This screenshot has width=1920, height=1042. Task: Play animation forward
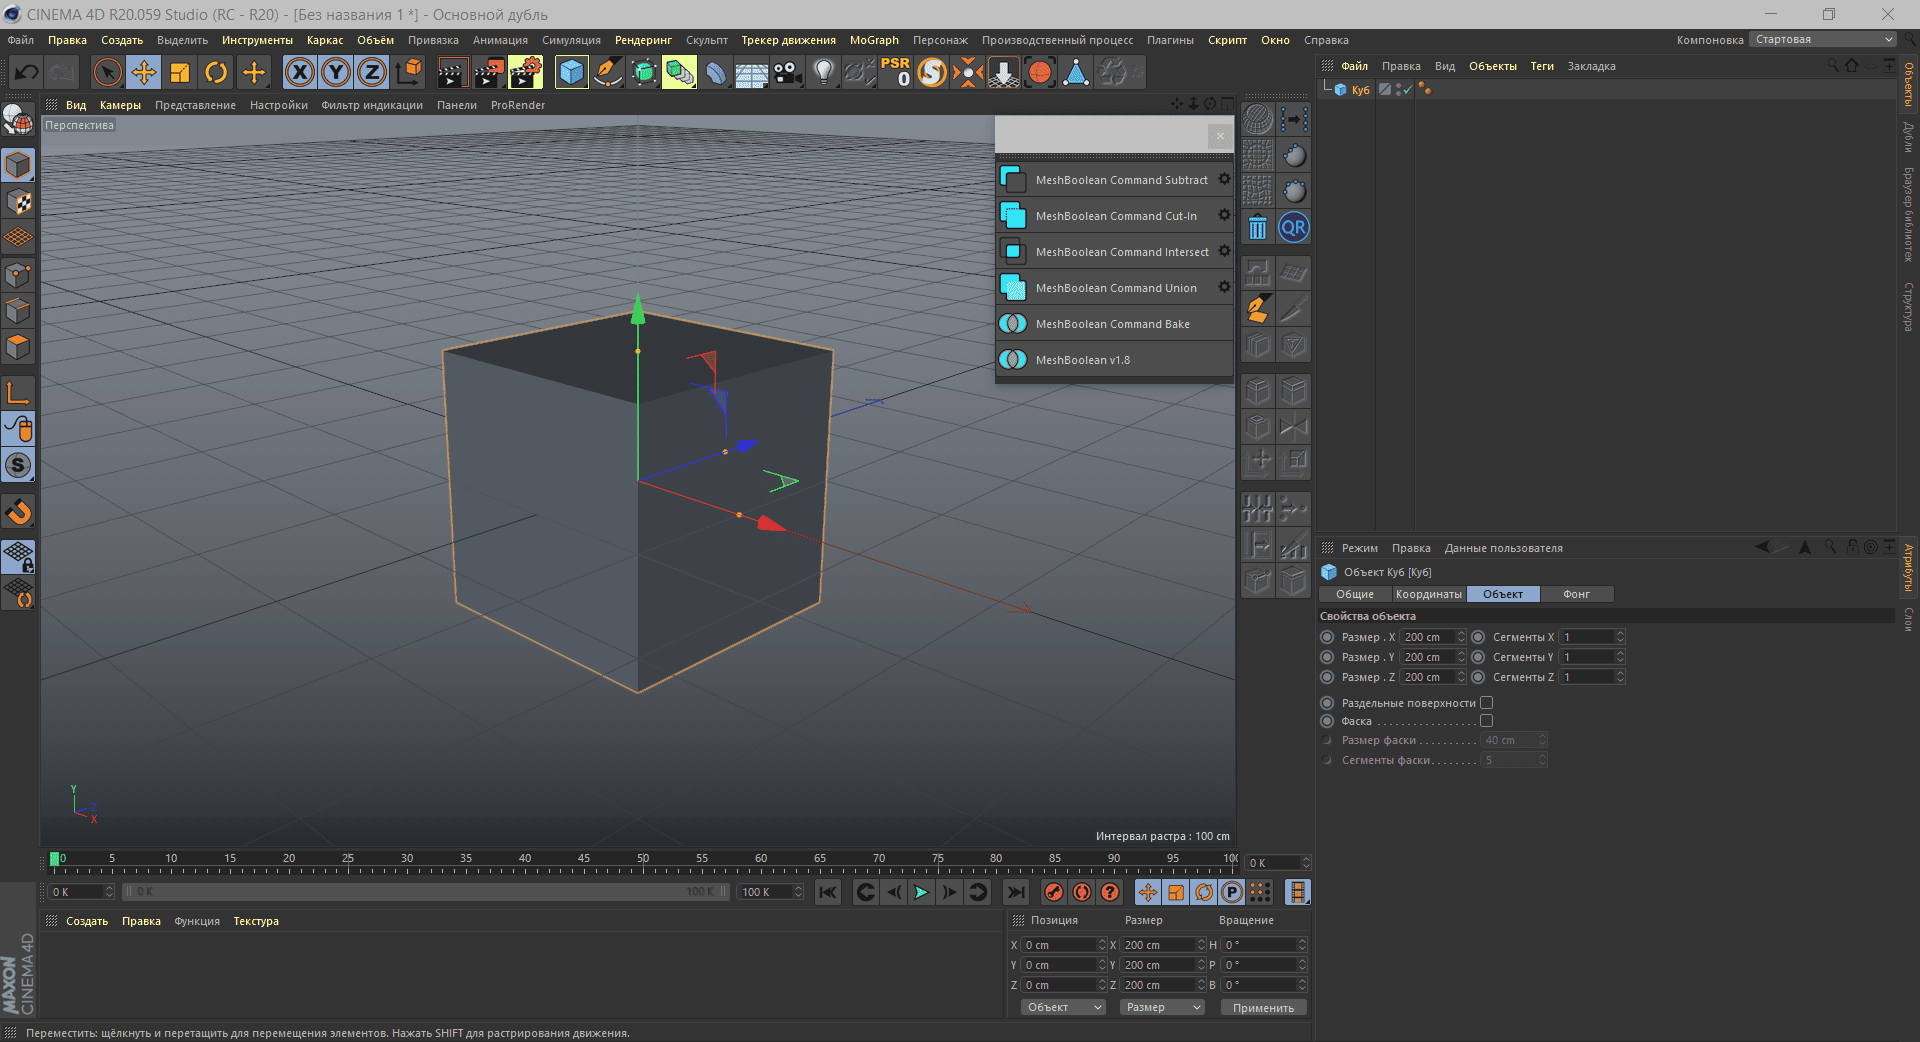click(921, 892)
